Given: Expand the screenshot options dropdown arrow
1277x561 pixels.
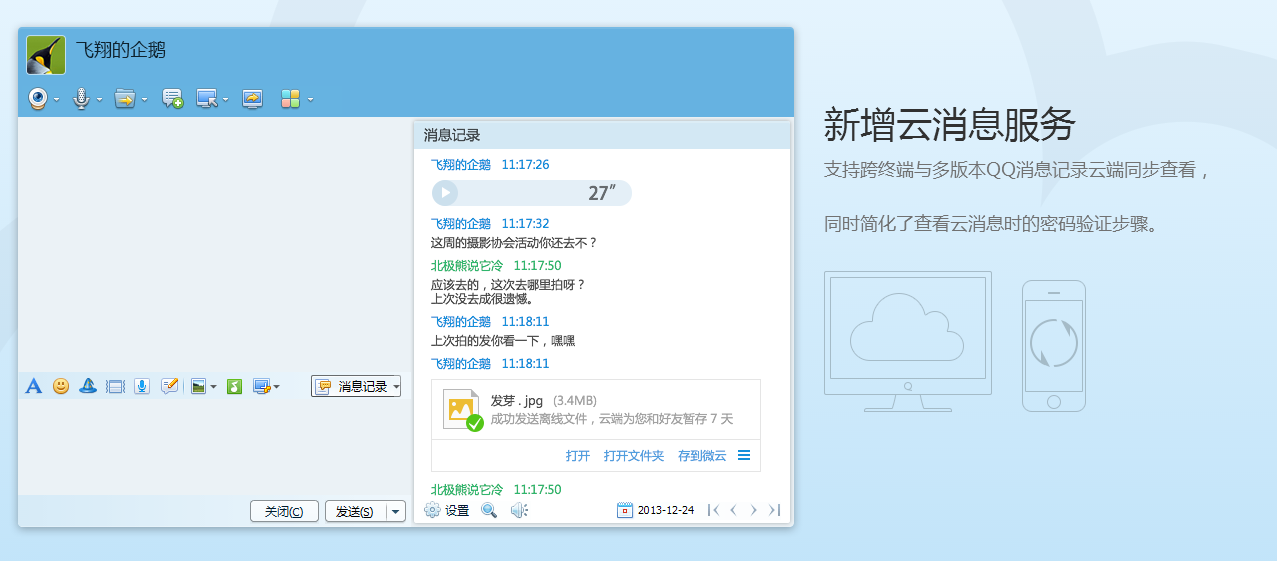Looking at the screenshot, I should [277, 387].
